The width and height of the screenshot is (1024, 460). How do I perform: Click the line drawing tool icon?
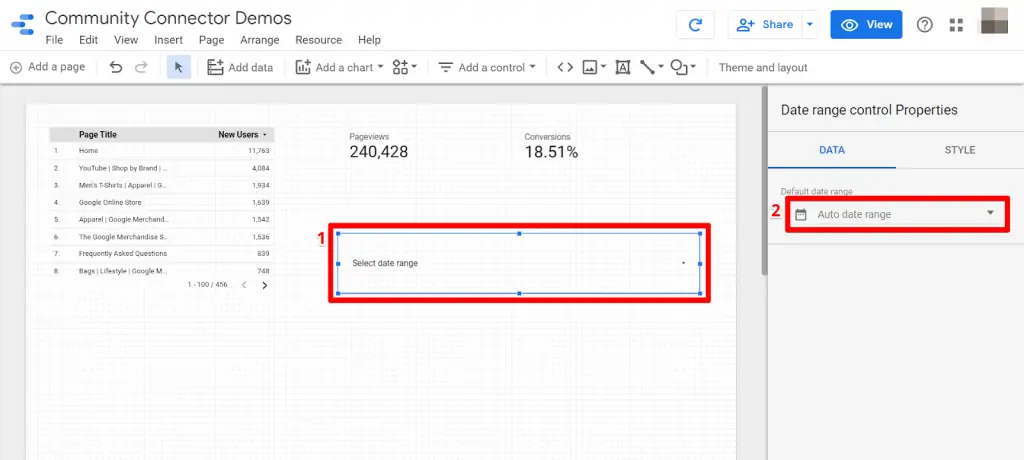(647, 67)
